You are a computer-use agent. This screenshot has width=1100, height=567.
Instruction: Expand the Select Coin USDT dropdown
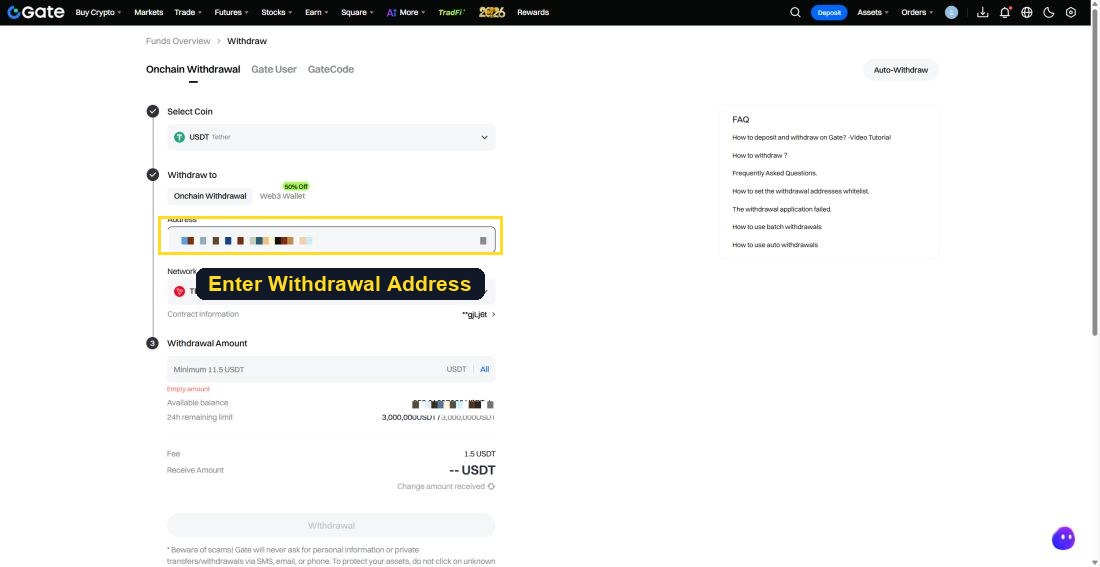[x=331, y=138]
